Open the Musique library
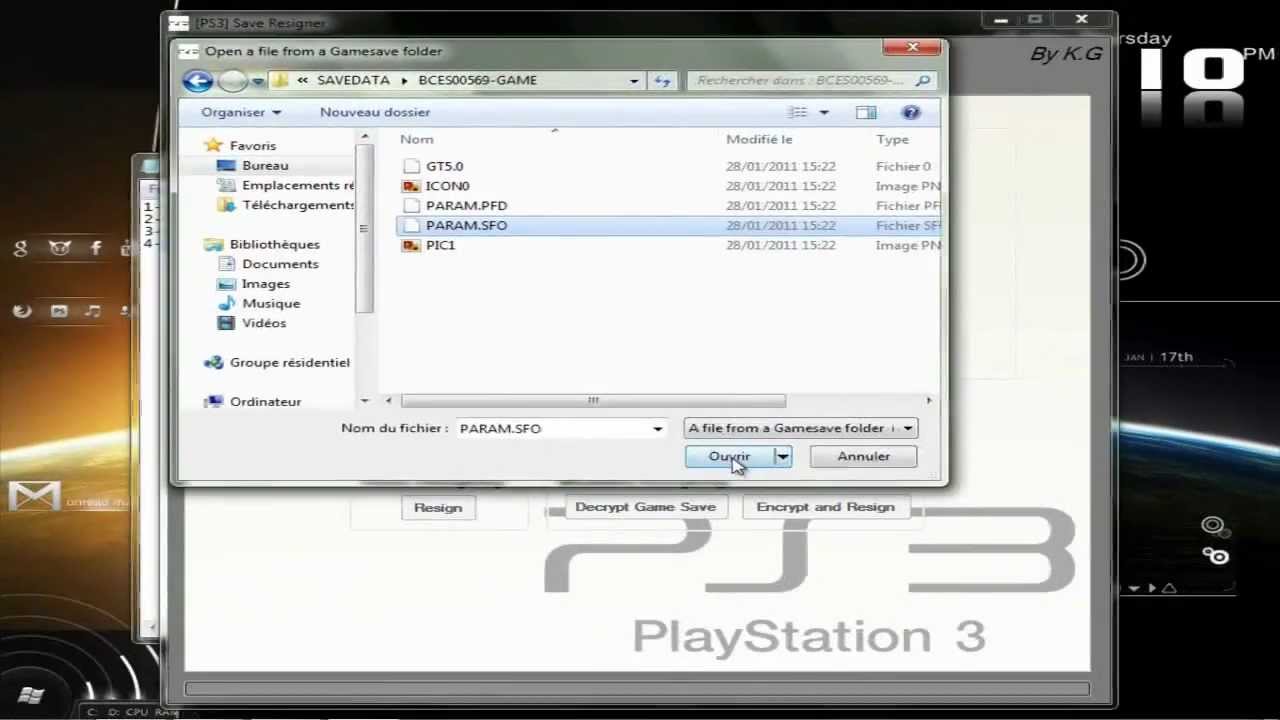Image resolution: width=1280 pixels, height=720 pixels. coord(271,303)
